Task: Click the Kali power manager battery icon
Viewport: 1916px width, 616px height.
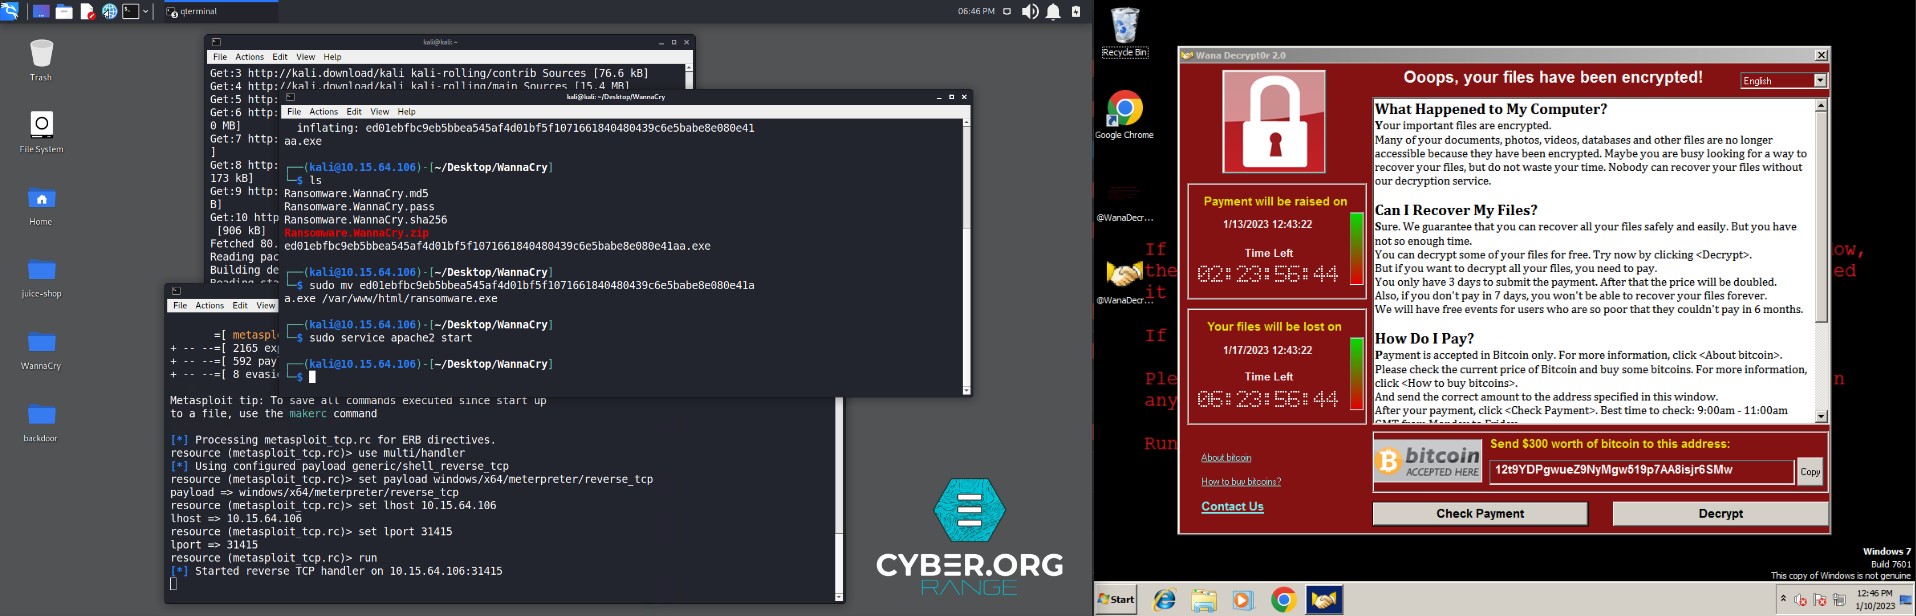Action: (x=1076, y=12)
